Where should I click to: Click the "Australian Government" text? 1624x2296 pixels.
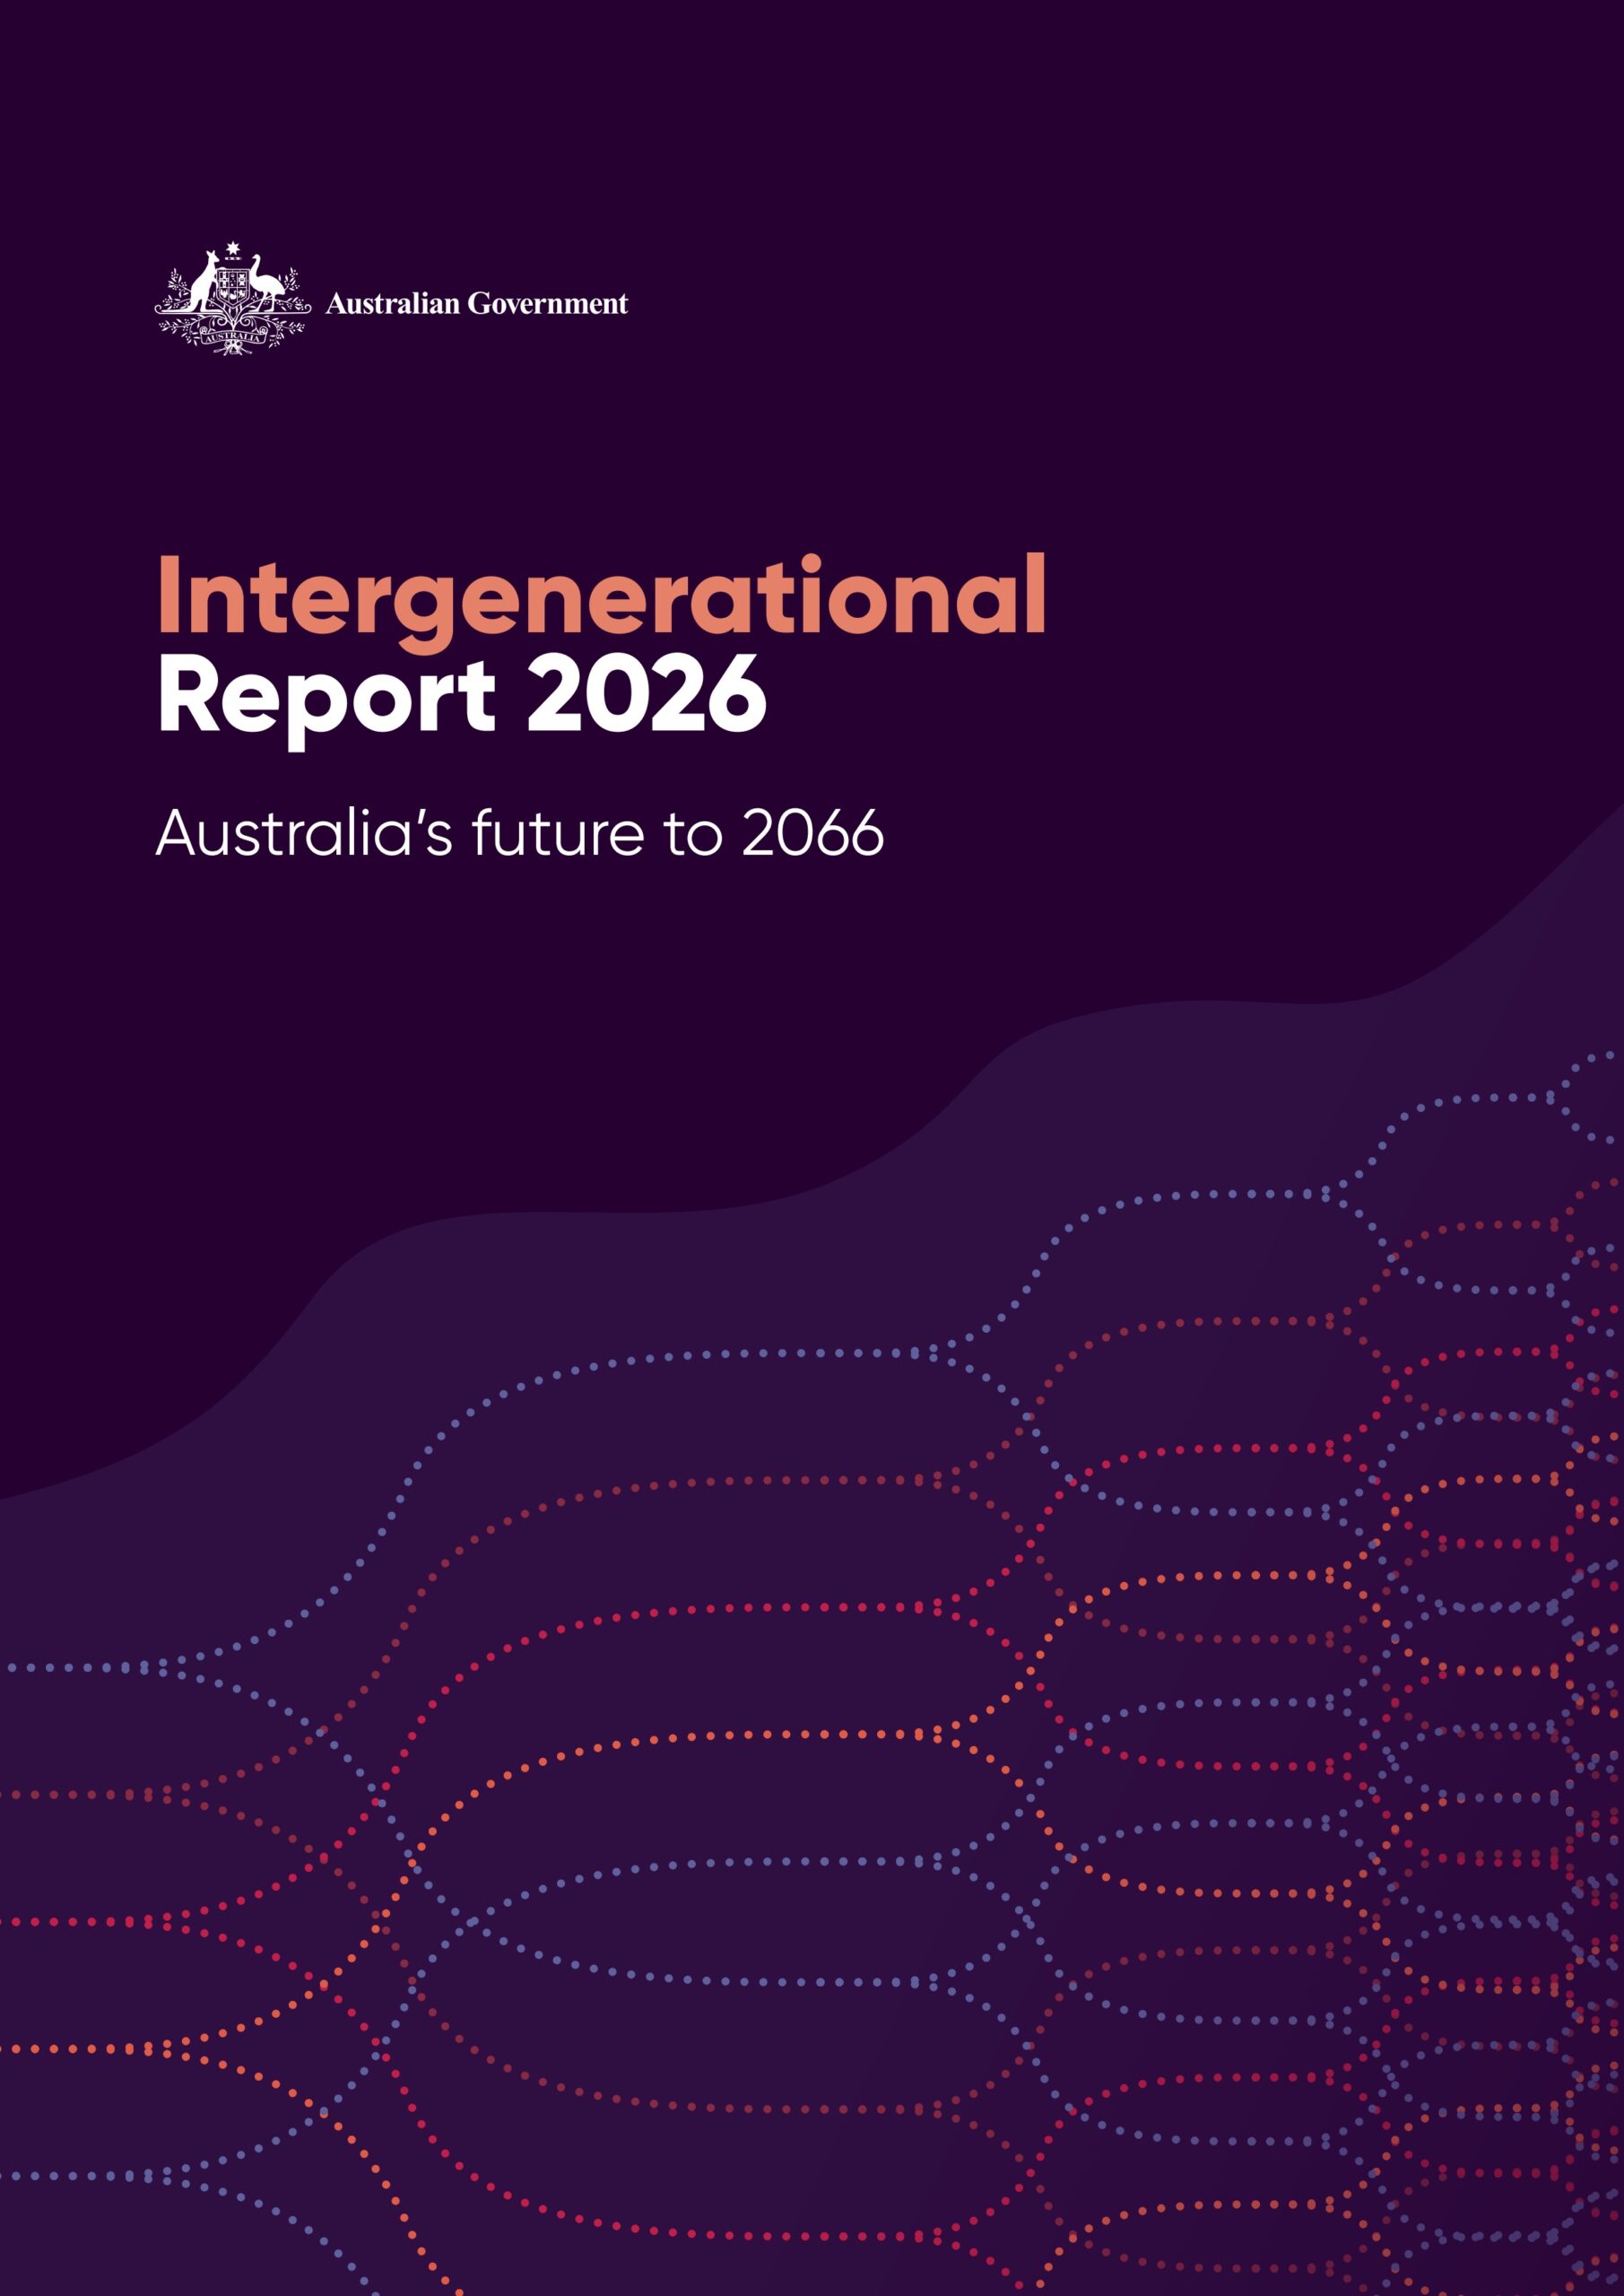[477, 304]
